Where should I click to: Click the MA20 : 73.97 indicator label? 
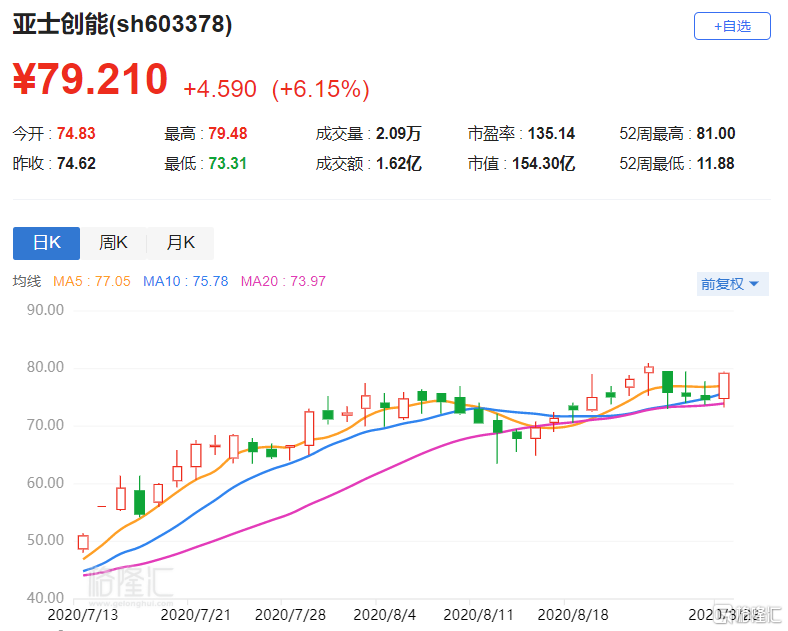283,281
